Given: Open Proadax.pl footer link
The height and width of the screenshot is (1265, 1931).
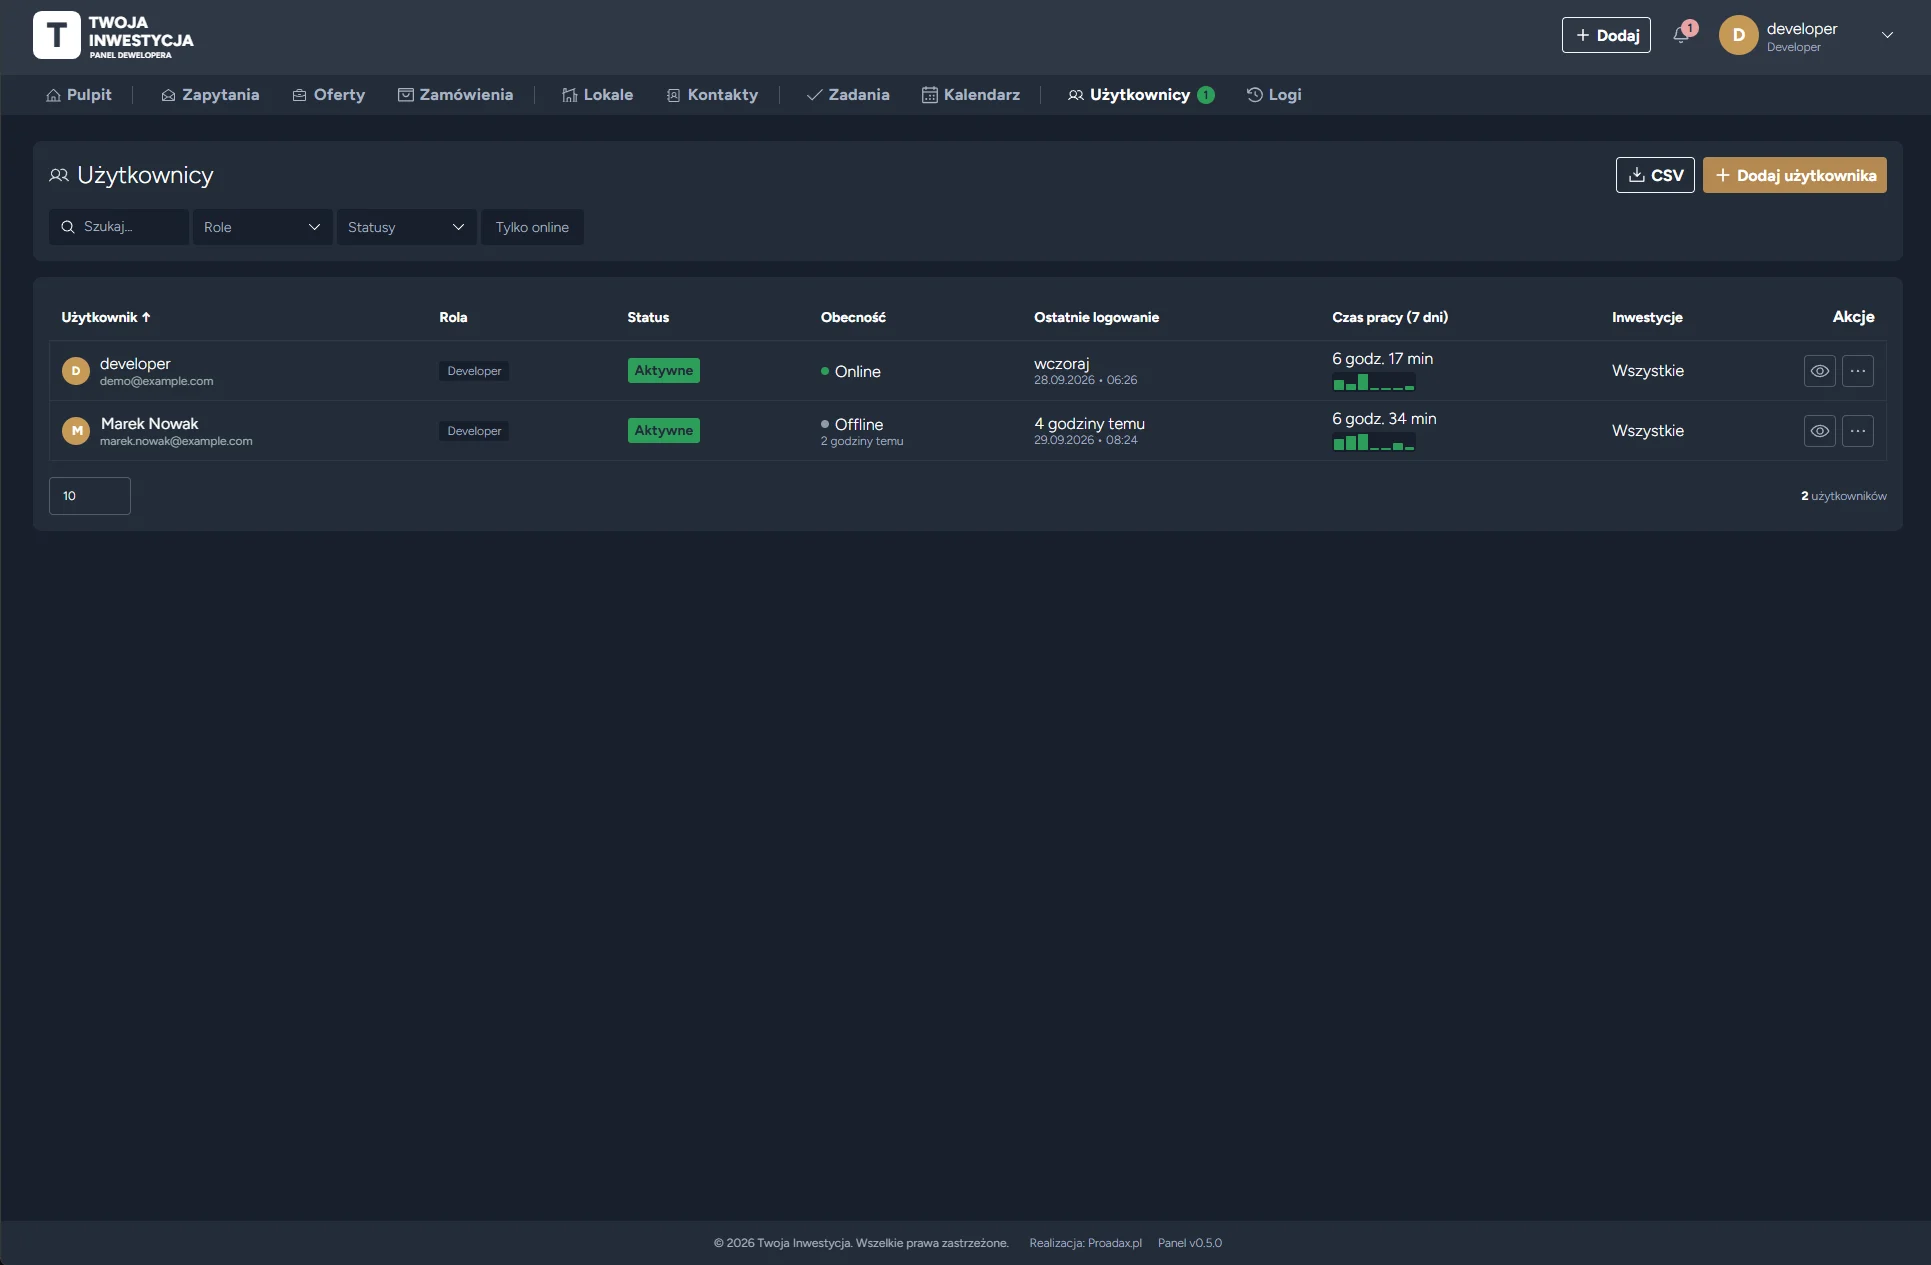Looking at the screenshot, I should pos(1115,1243).
